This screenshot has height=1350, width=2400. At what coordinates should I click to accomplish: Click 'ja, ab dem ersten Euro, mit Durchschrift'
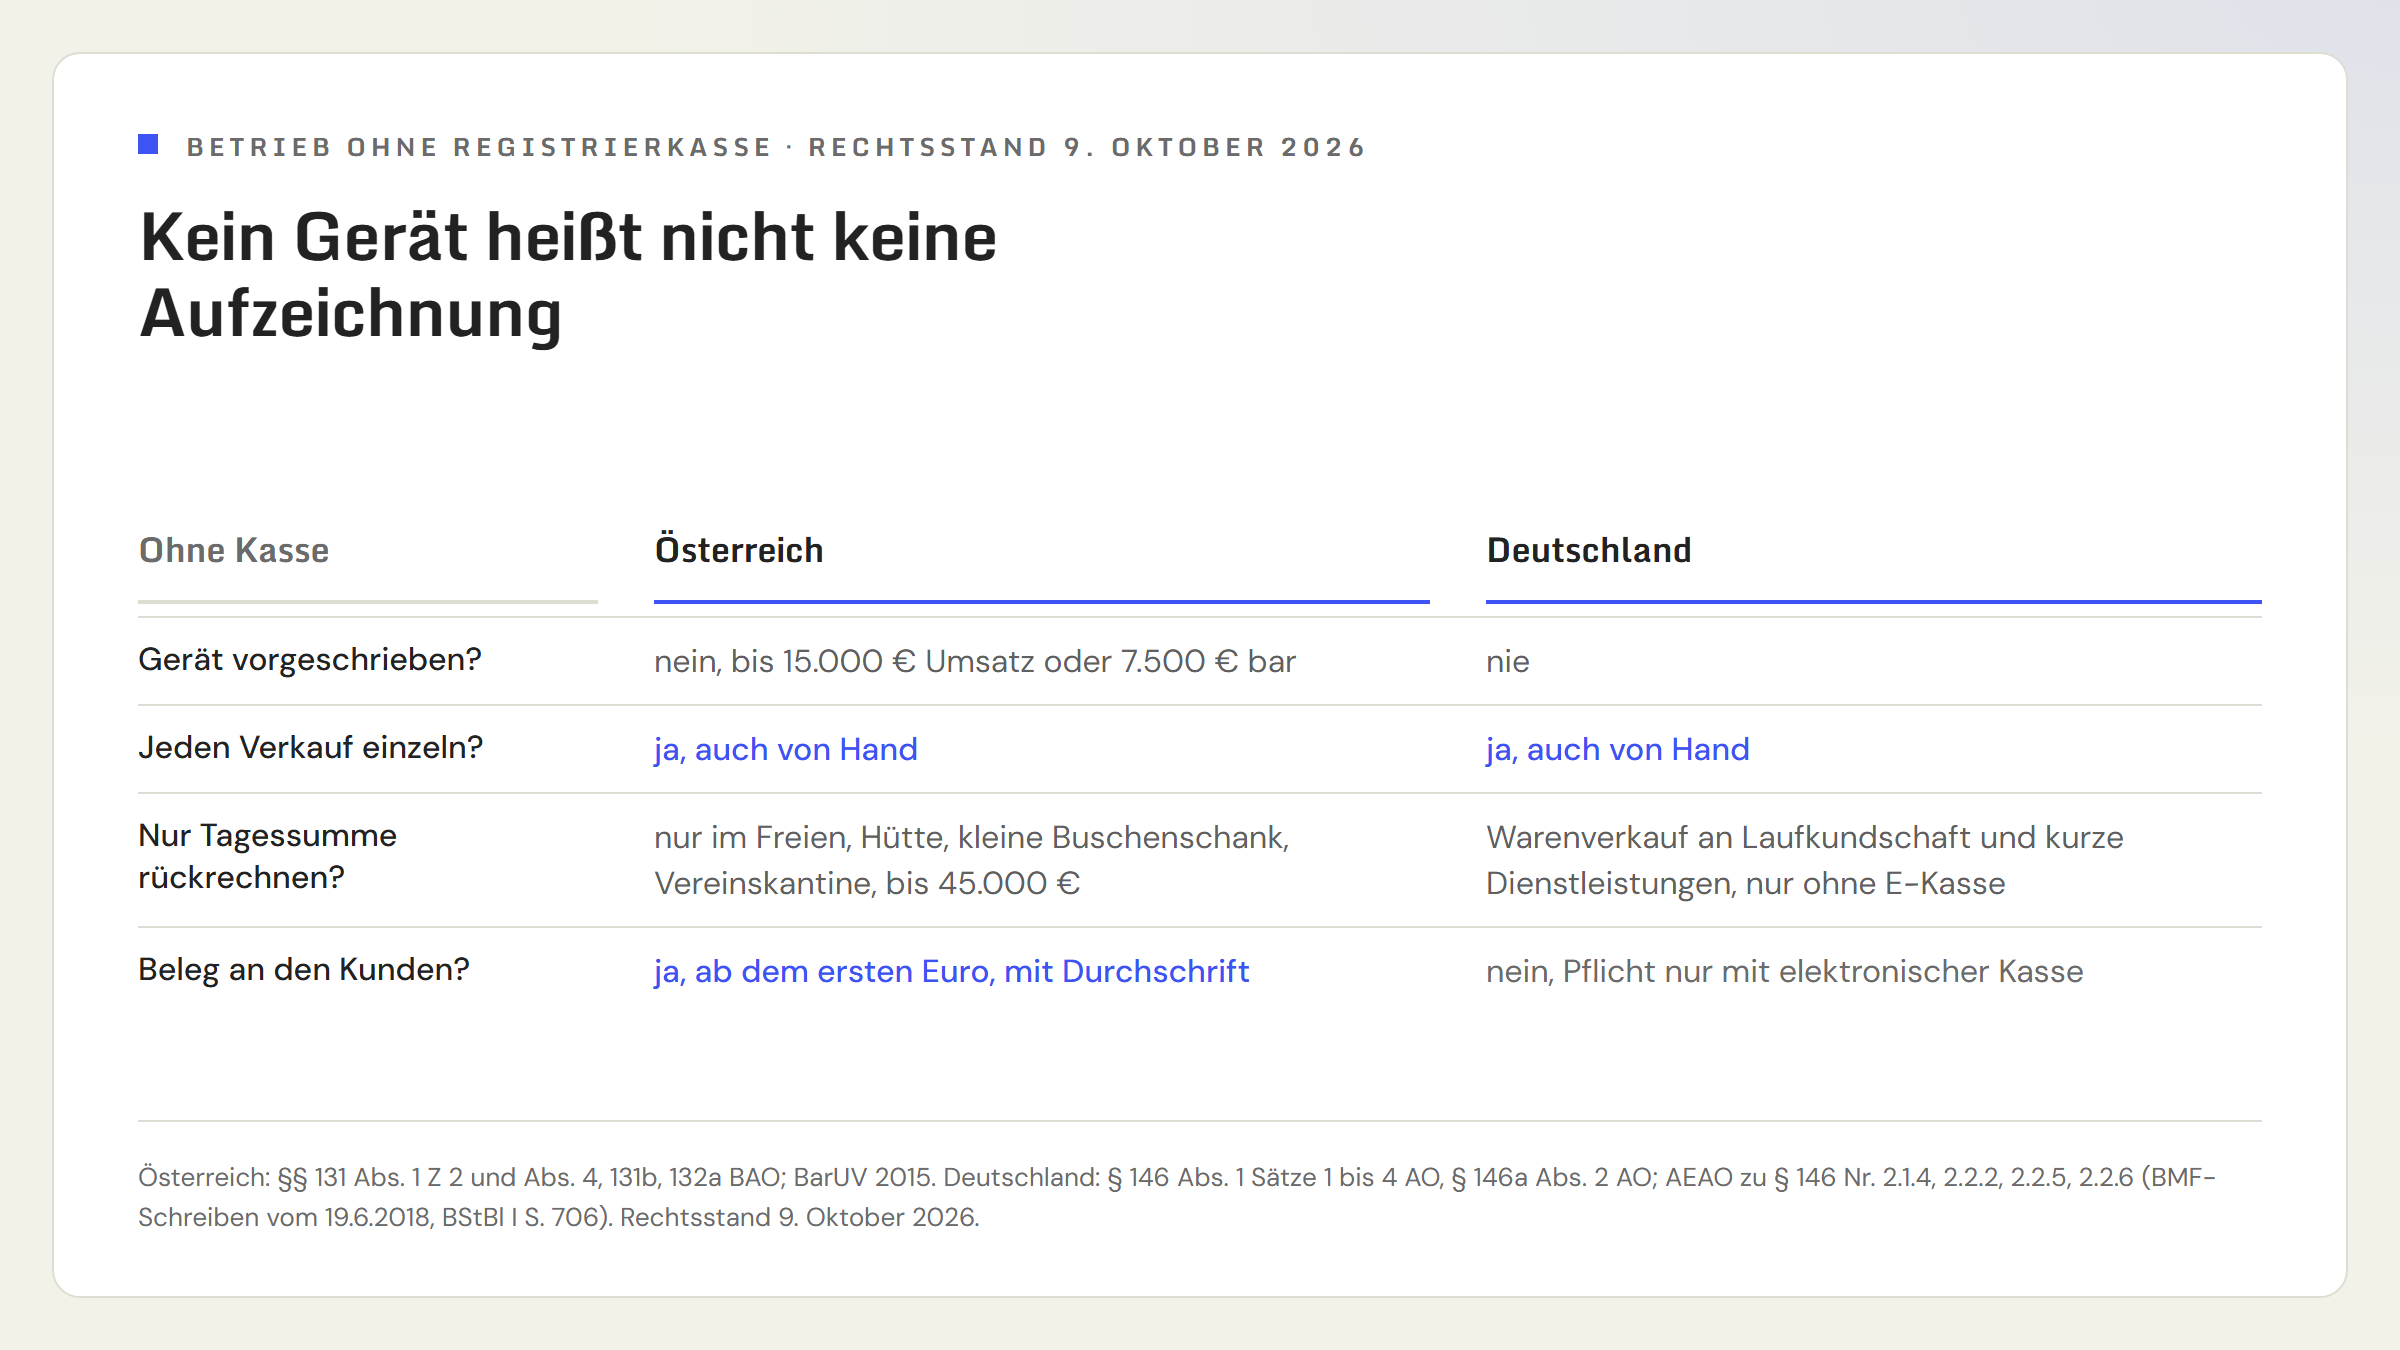(x=952, y=972)
